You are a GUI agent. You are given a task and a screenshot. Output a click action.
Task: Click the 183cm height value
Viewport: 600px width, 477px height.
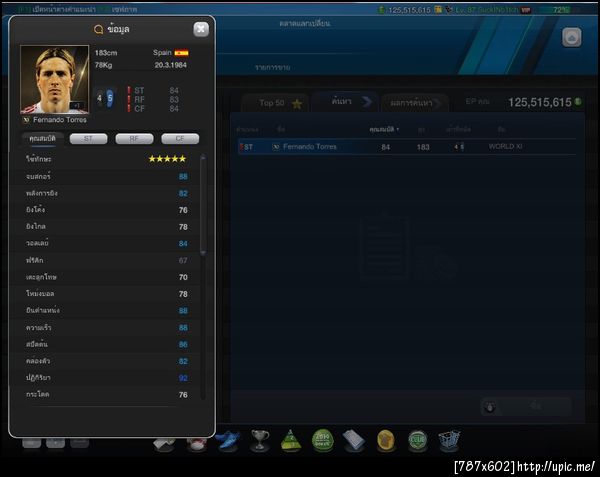click(x=106, y=53)
